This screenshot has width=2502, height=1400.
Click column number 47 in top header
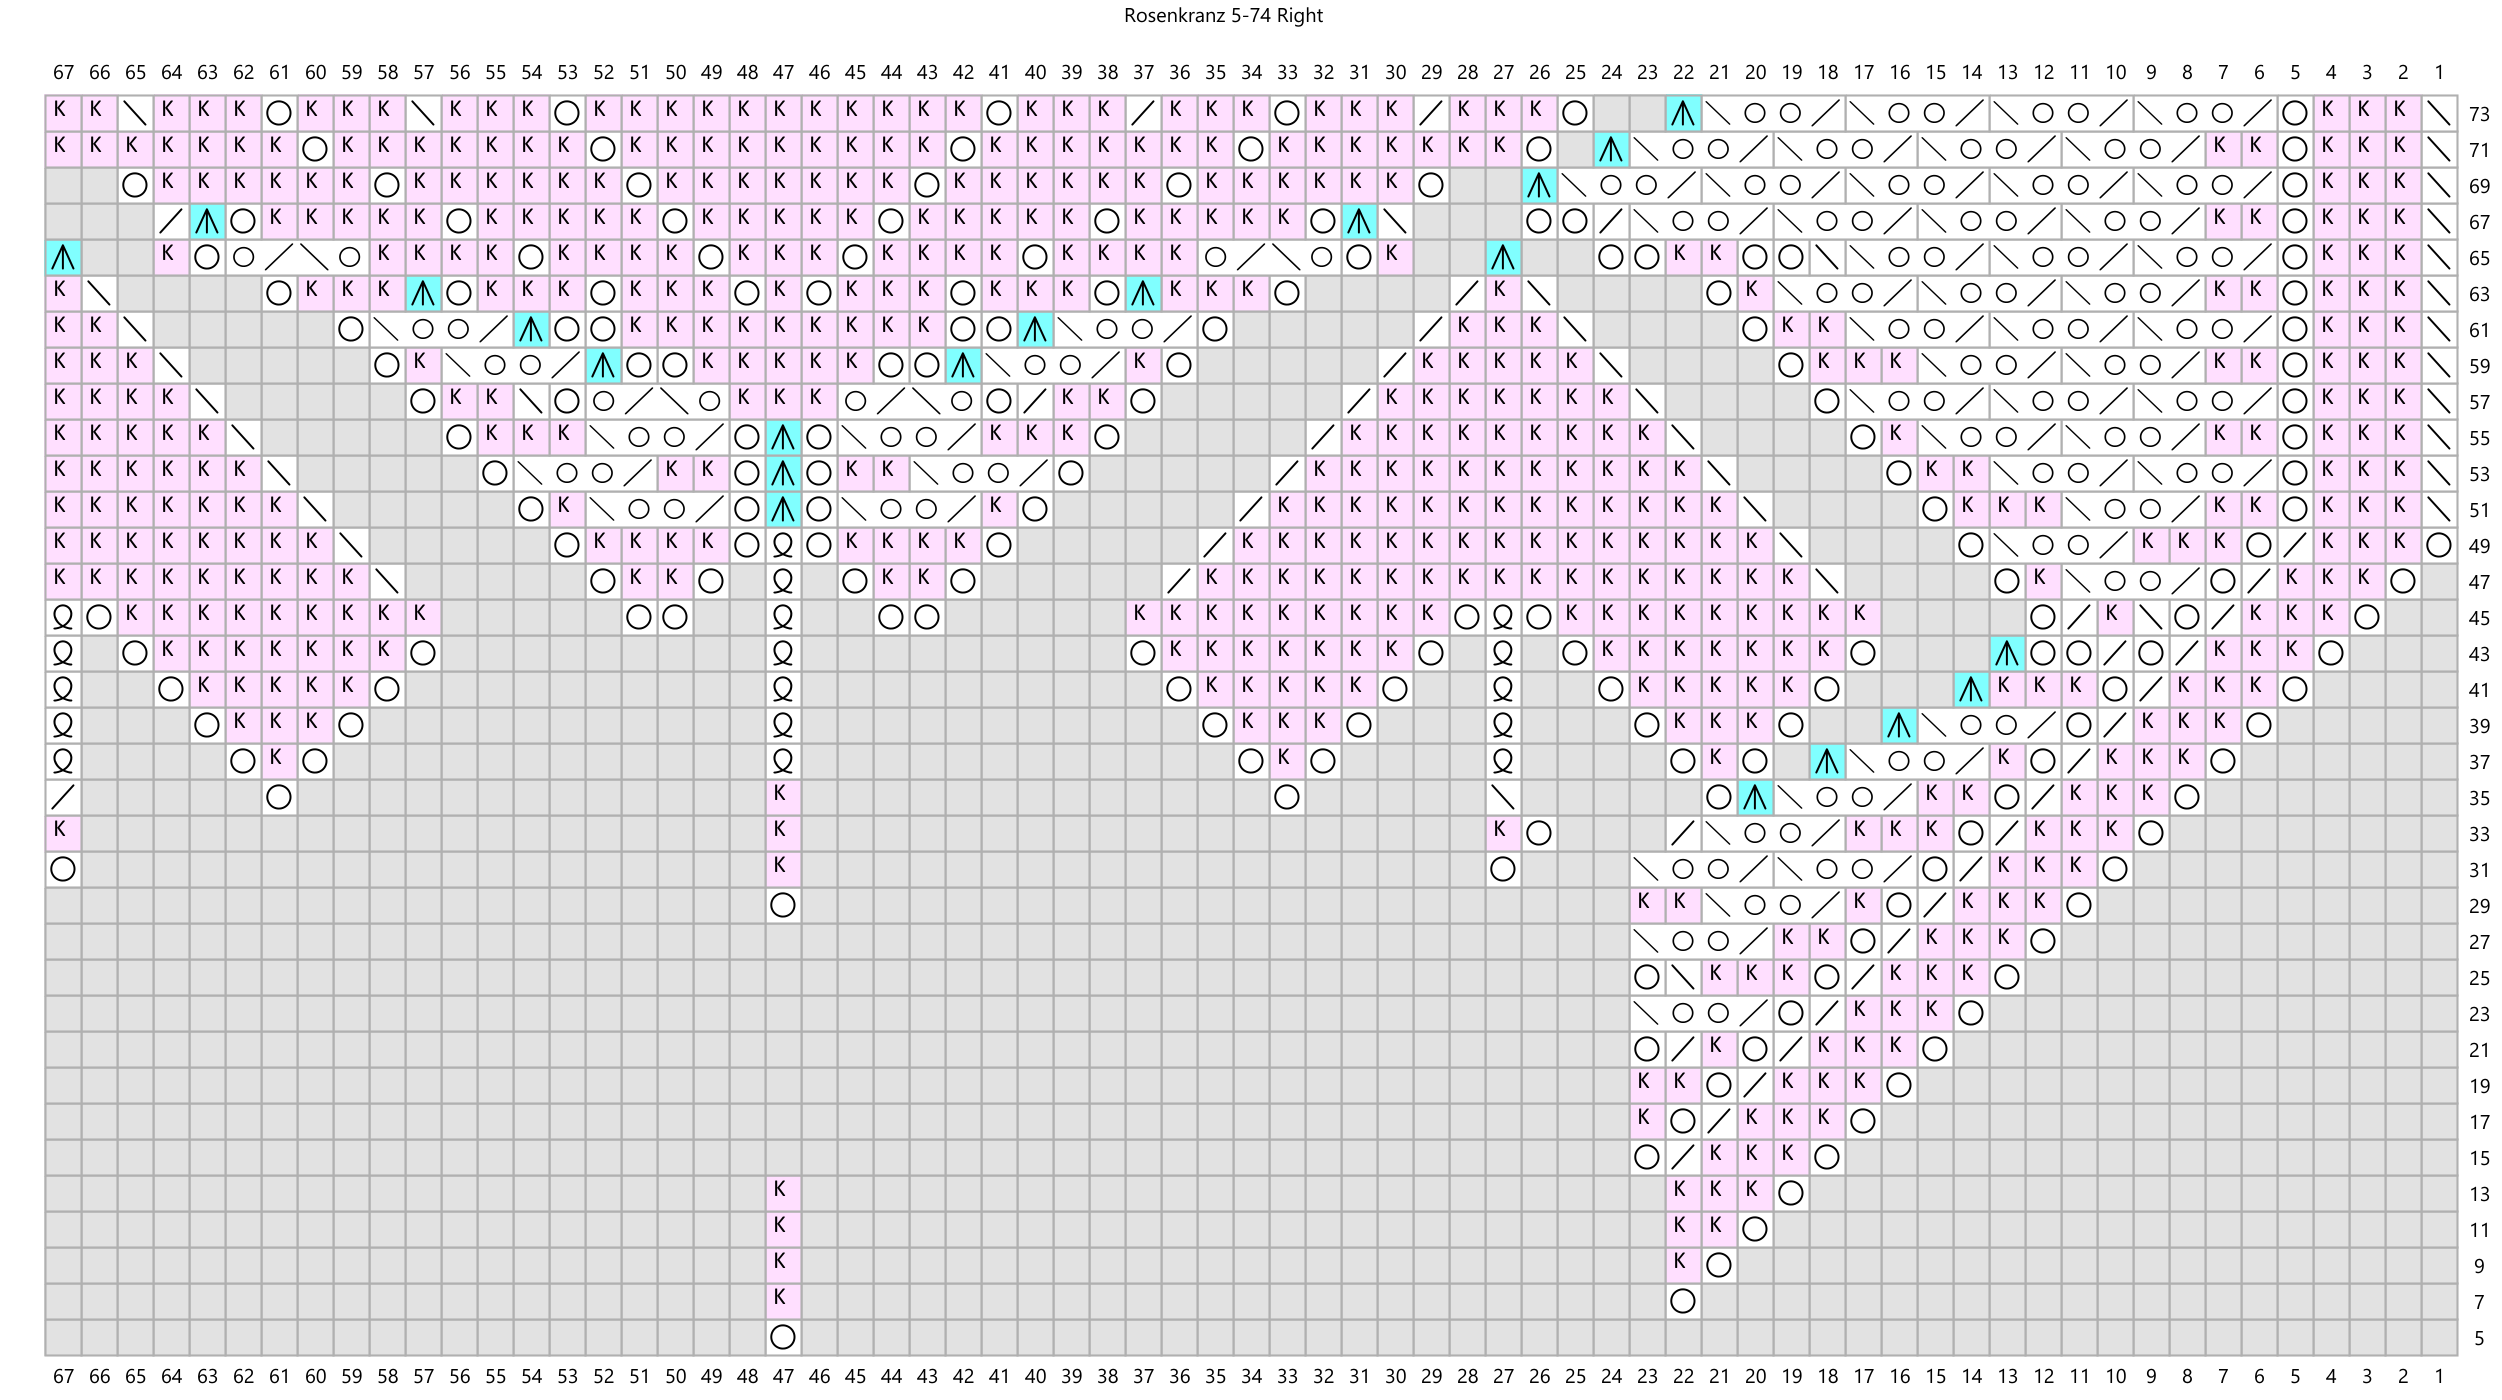pyautogui.click(x=783, y=72)
